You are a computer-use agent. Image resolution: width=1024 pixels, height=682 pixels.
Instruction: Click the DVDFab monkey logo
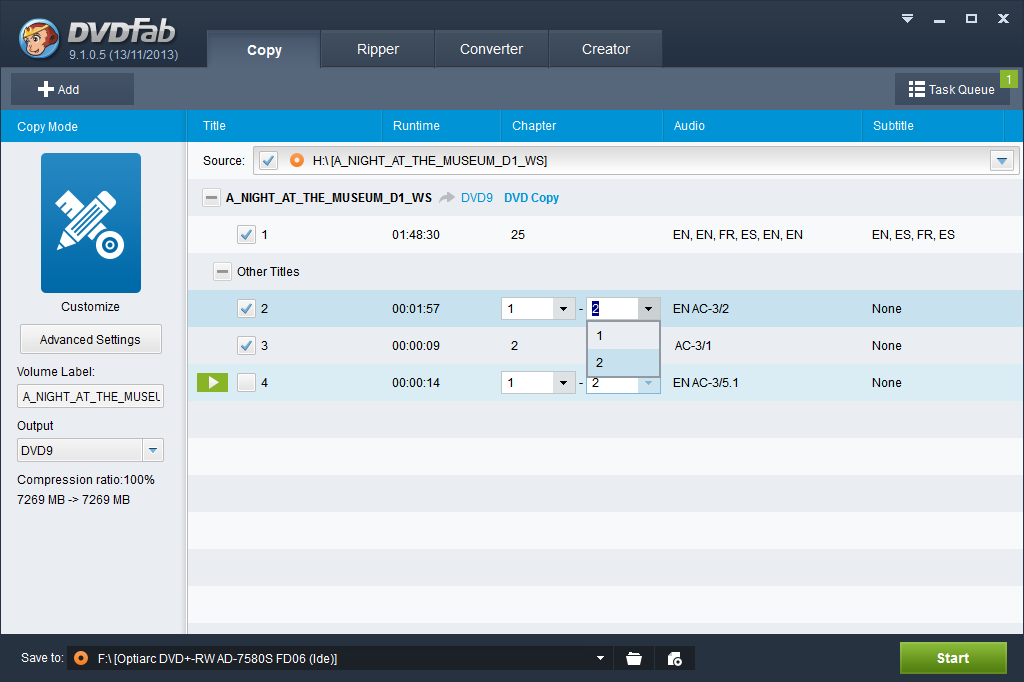pyautogui.click(x=40, y=39)
